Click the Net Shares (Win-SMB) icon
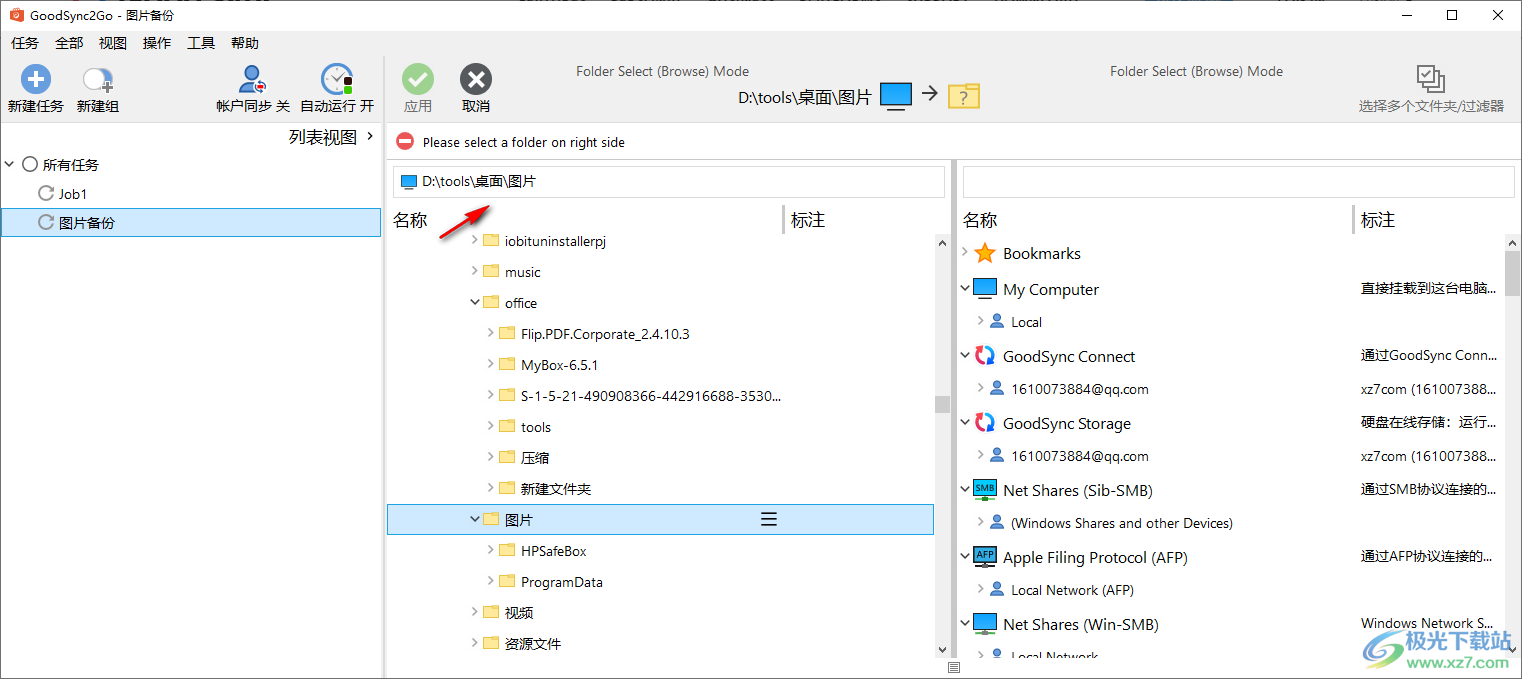Screen dimensions: 1522x679 pyautogui.click(x=985, y=624)
